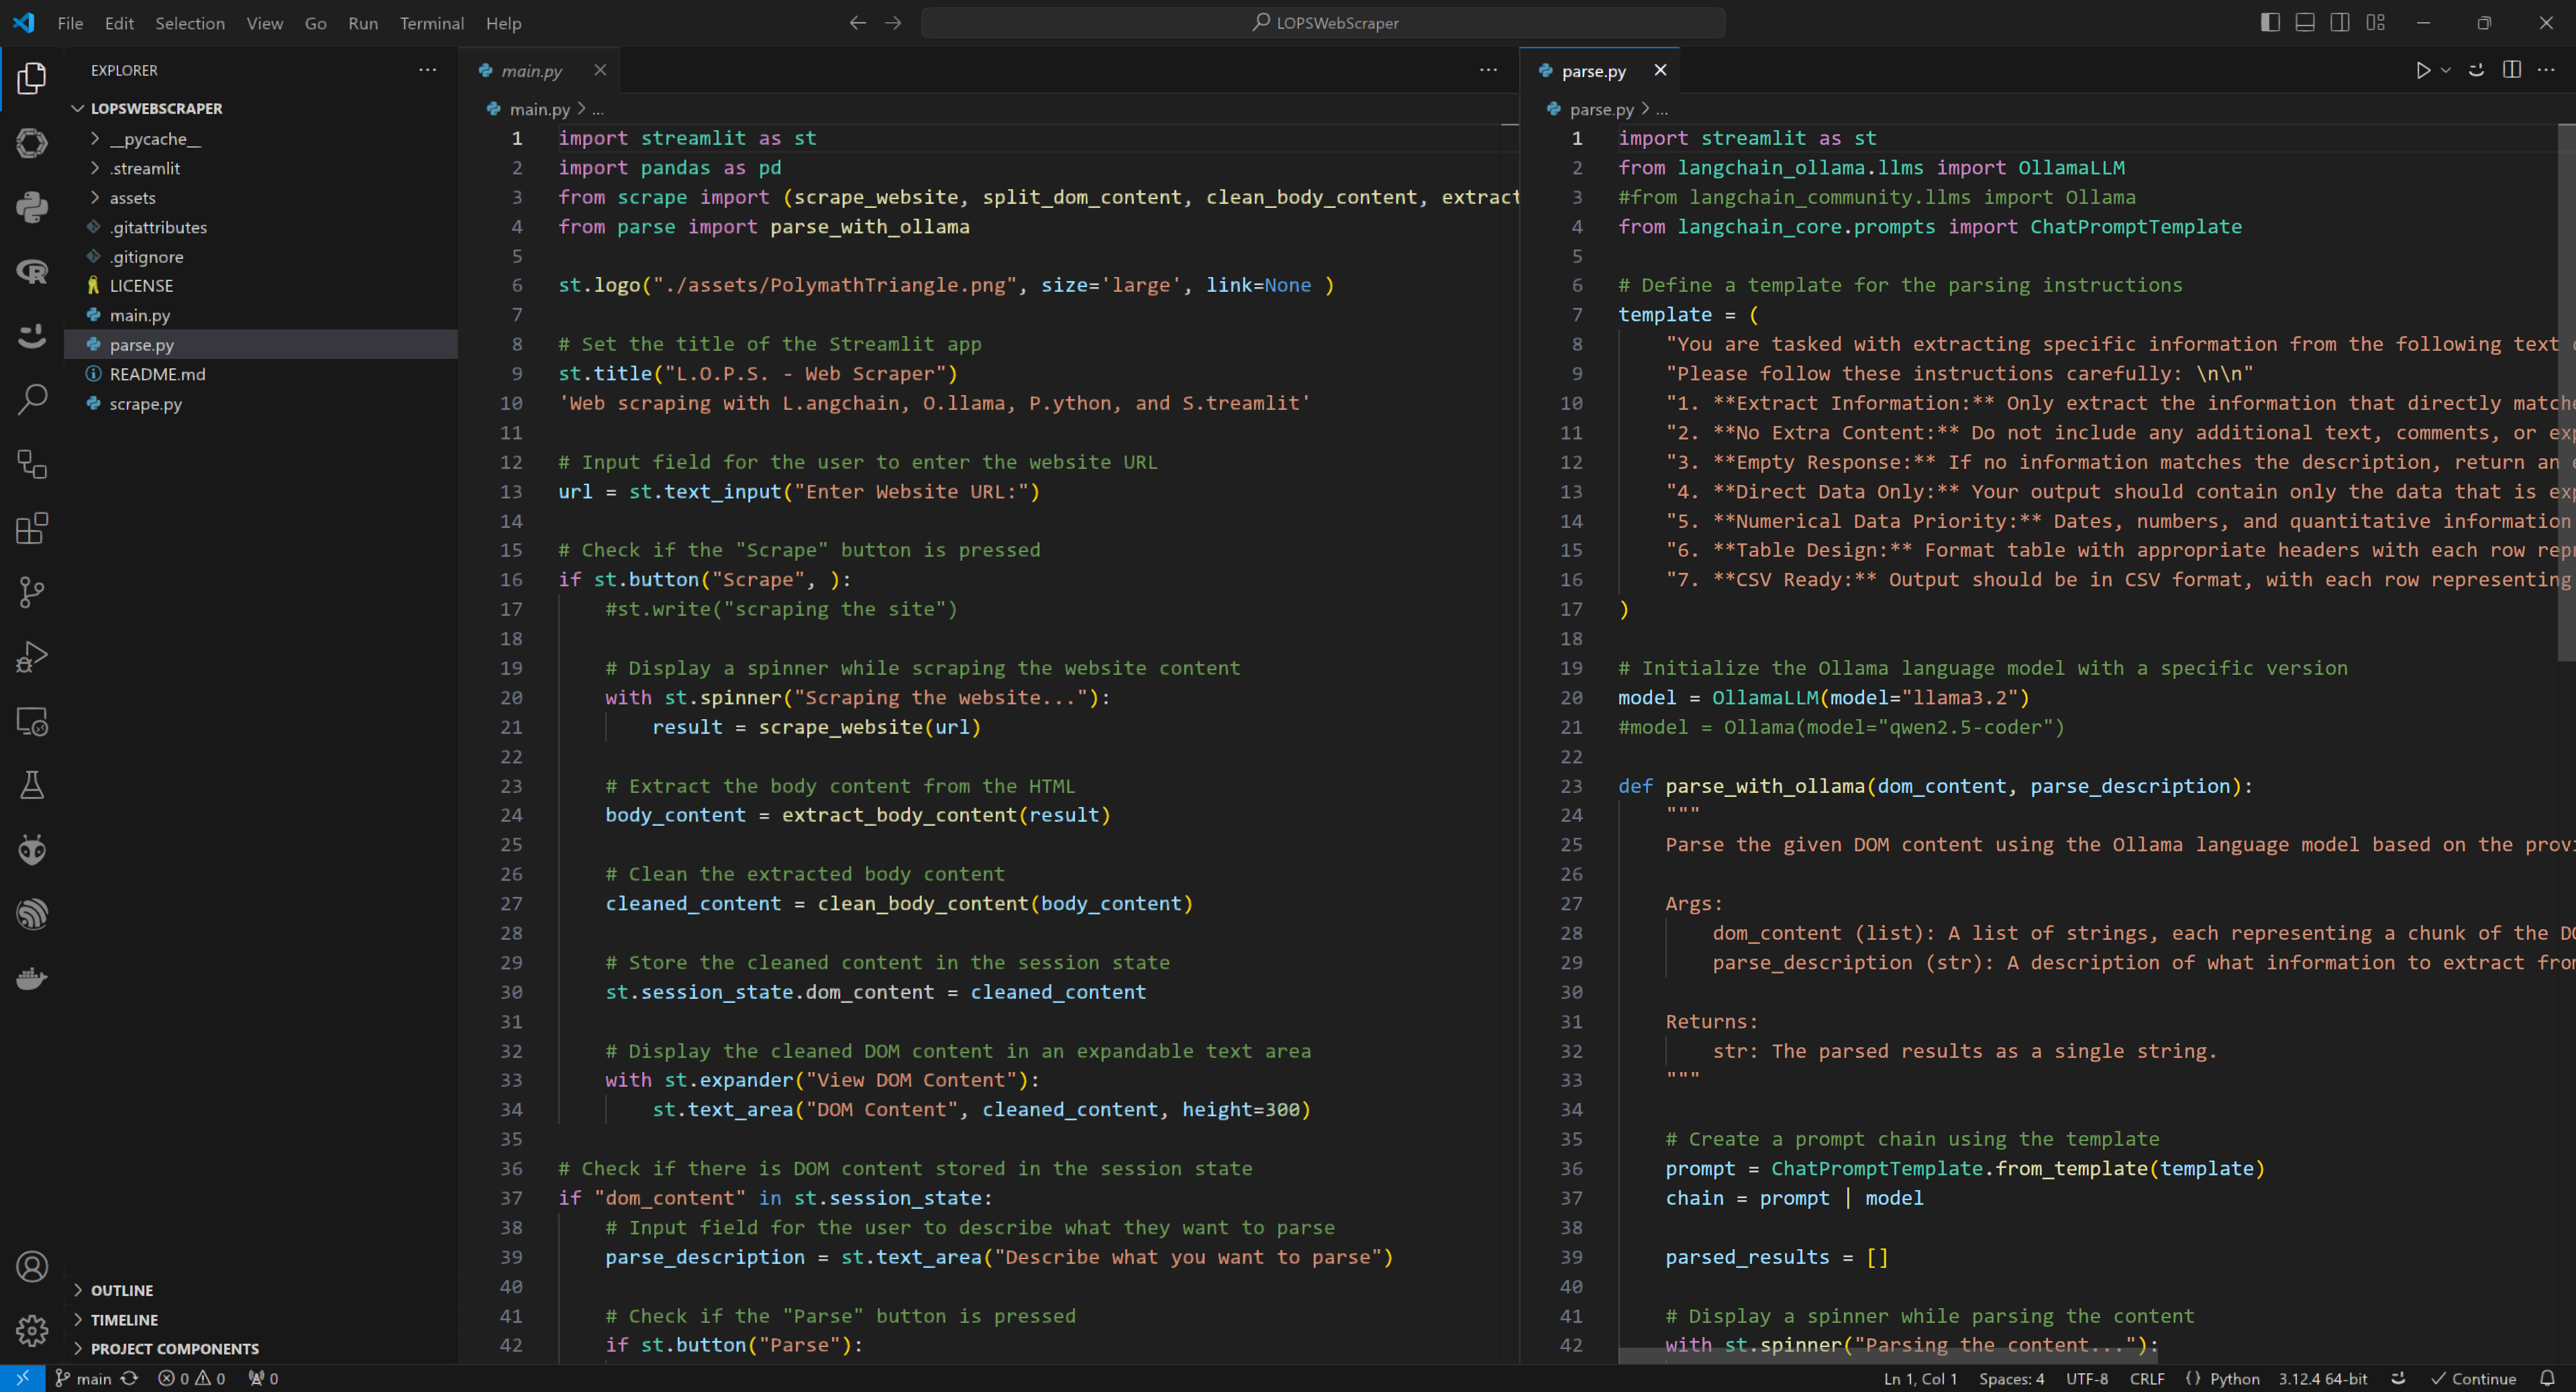Open Explorer views and more actions ellipsis
The width and height of the screenshot is (2576, 1392).
[428, 70]
